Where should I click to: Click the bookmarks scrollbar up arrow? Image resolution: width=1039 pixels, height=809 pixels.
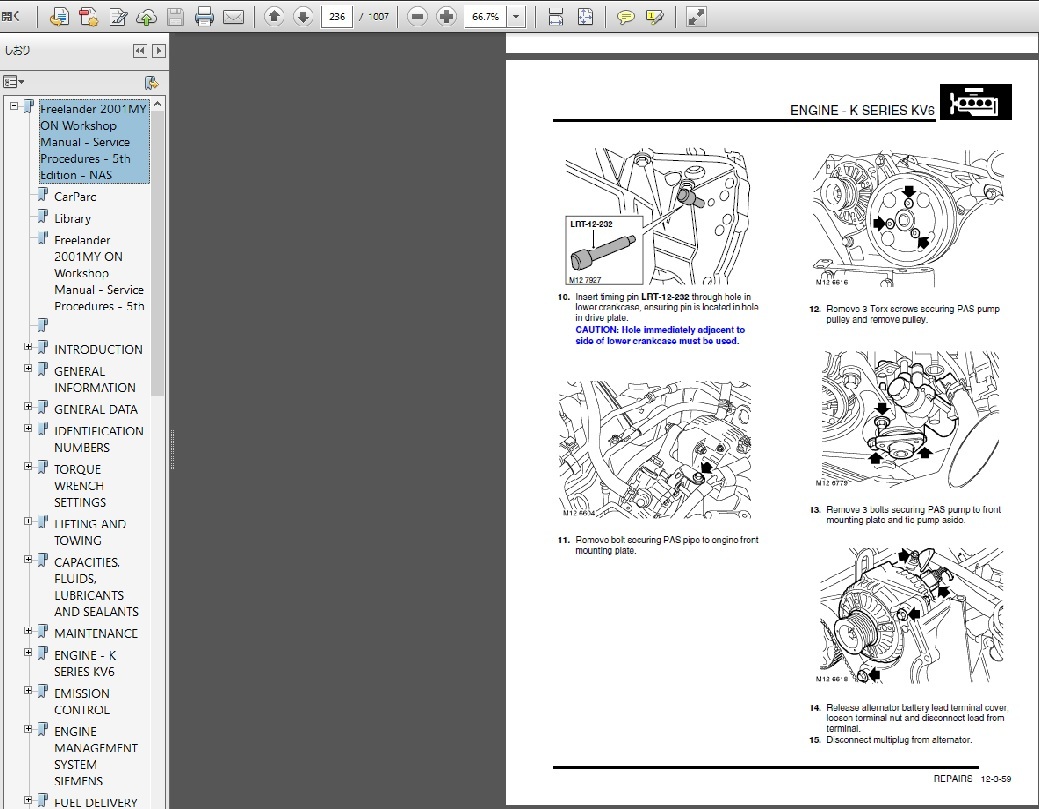(x=158, y=105)
